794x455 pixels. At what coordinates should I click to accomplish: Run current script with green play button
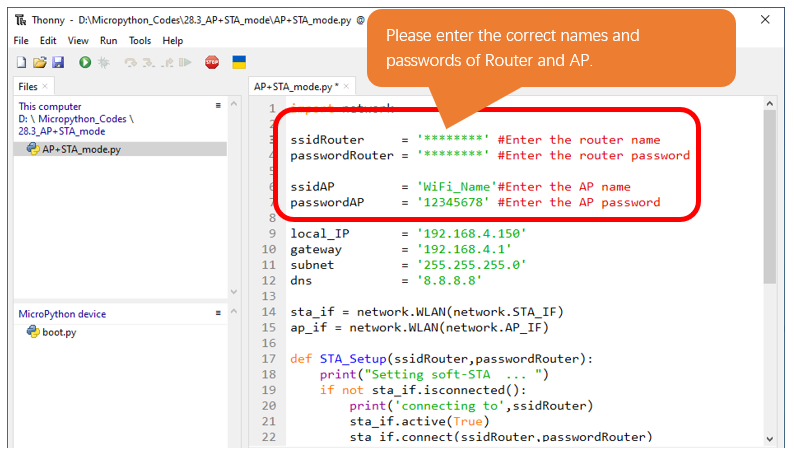pos(85,62)
